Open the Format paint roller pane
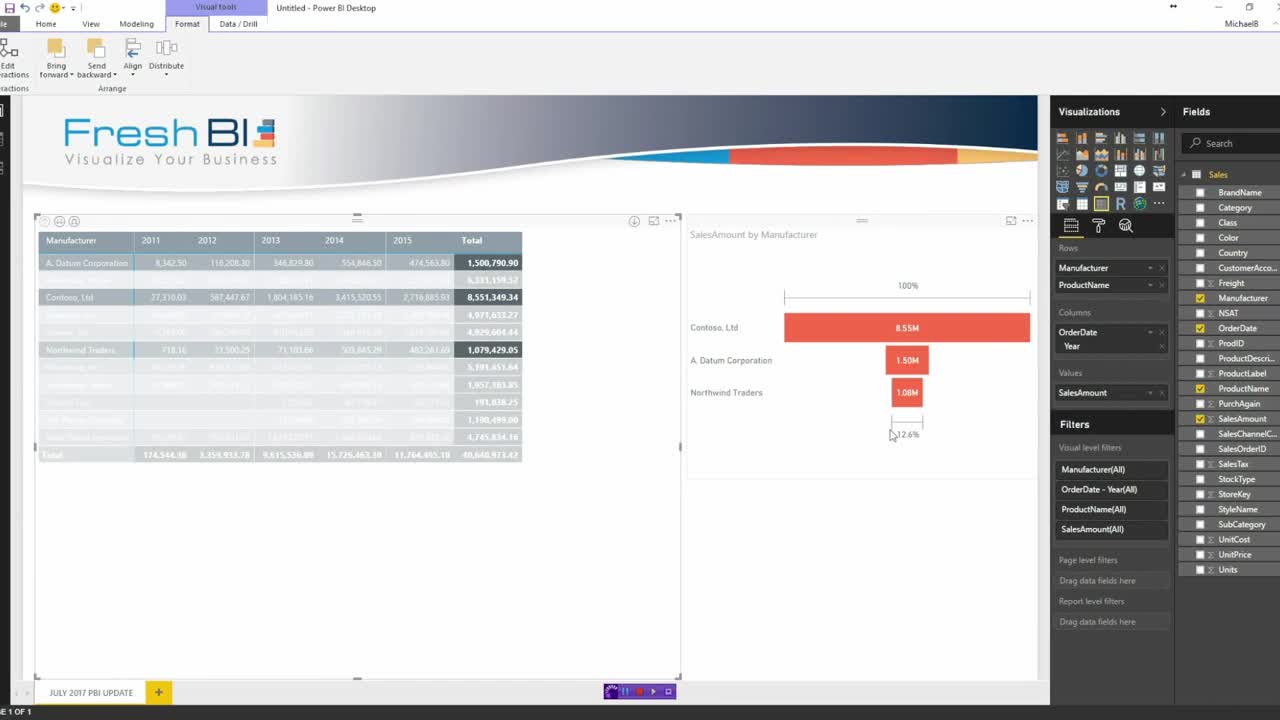 pyautogui.click(x=1097, y=225)
